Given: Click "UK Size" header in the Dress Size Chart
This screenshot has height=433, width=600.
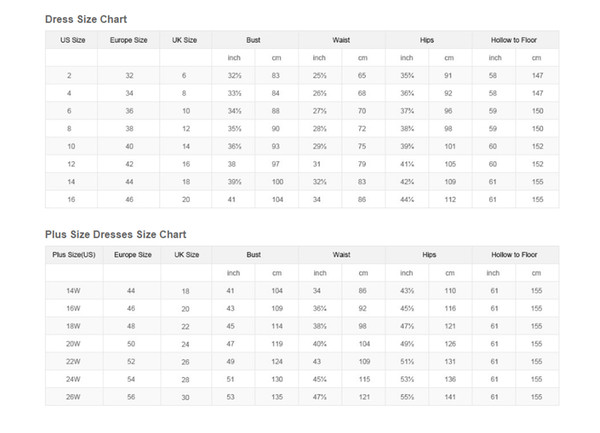Looking at the screenshot, I should tap(184, 40).
